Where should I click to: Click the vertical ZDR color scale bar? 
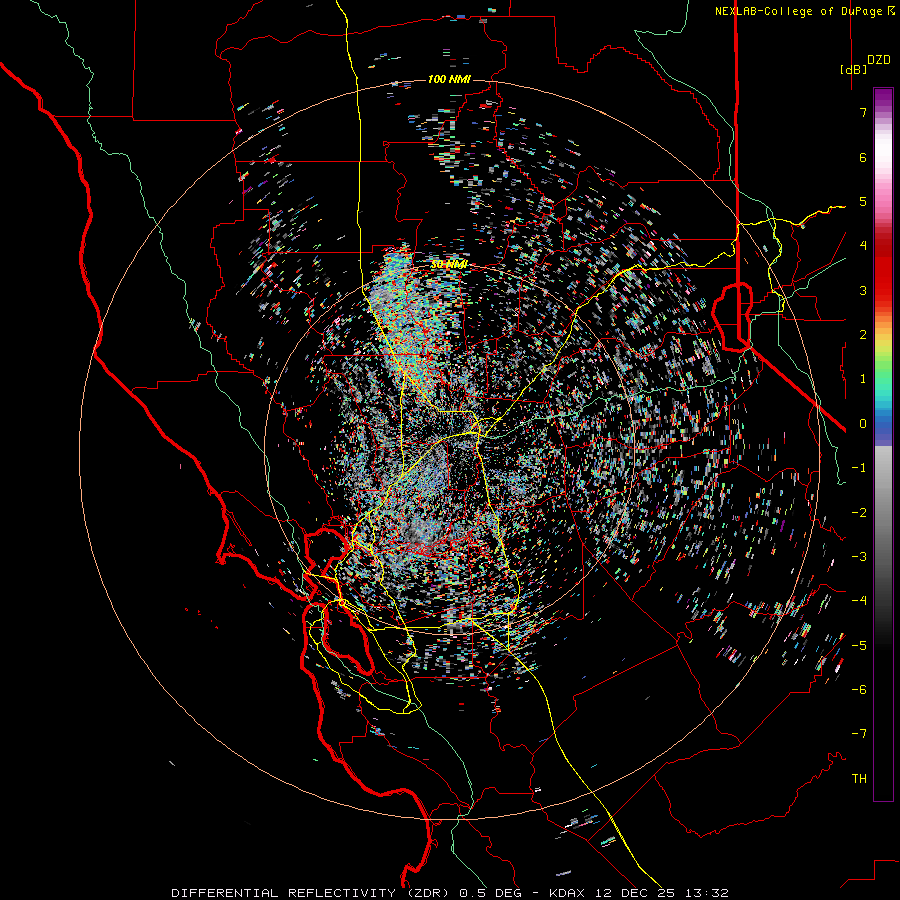[883, 445]
